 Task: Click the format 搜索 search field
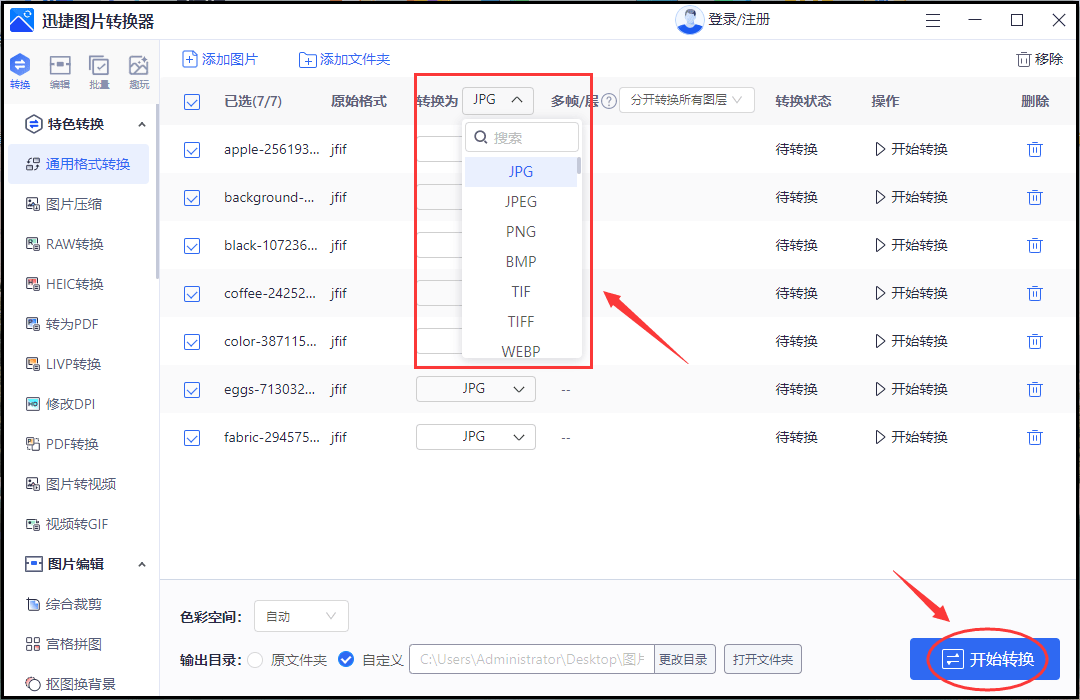(522, 137)
